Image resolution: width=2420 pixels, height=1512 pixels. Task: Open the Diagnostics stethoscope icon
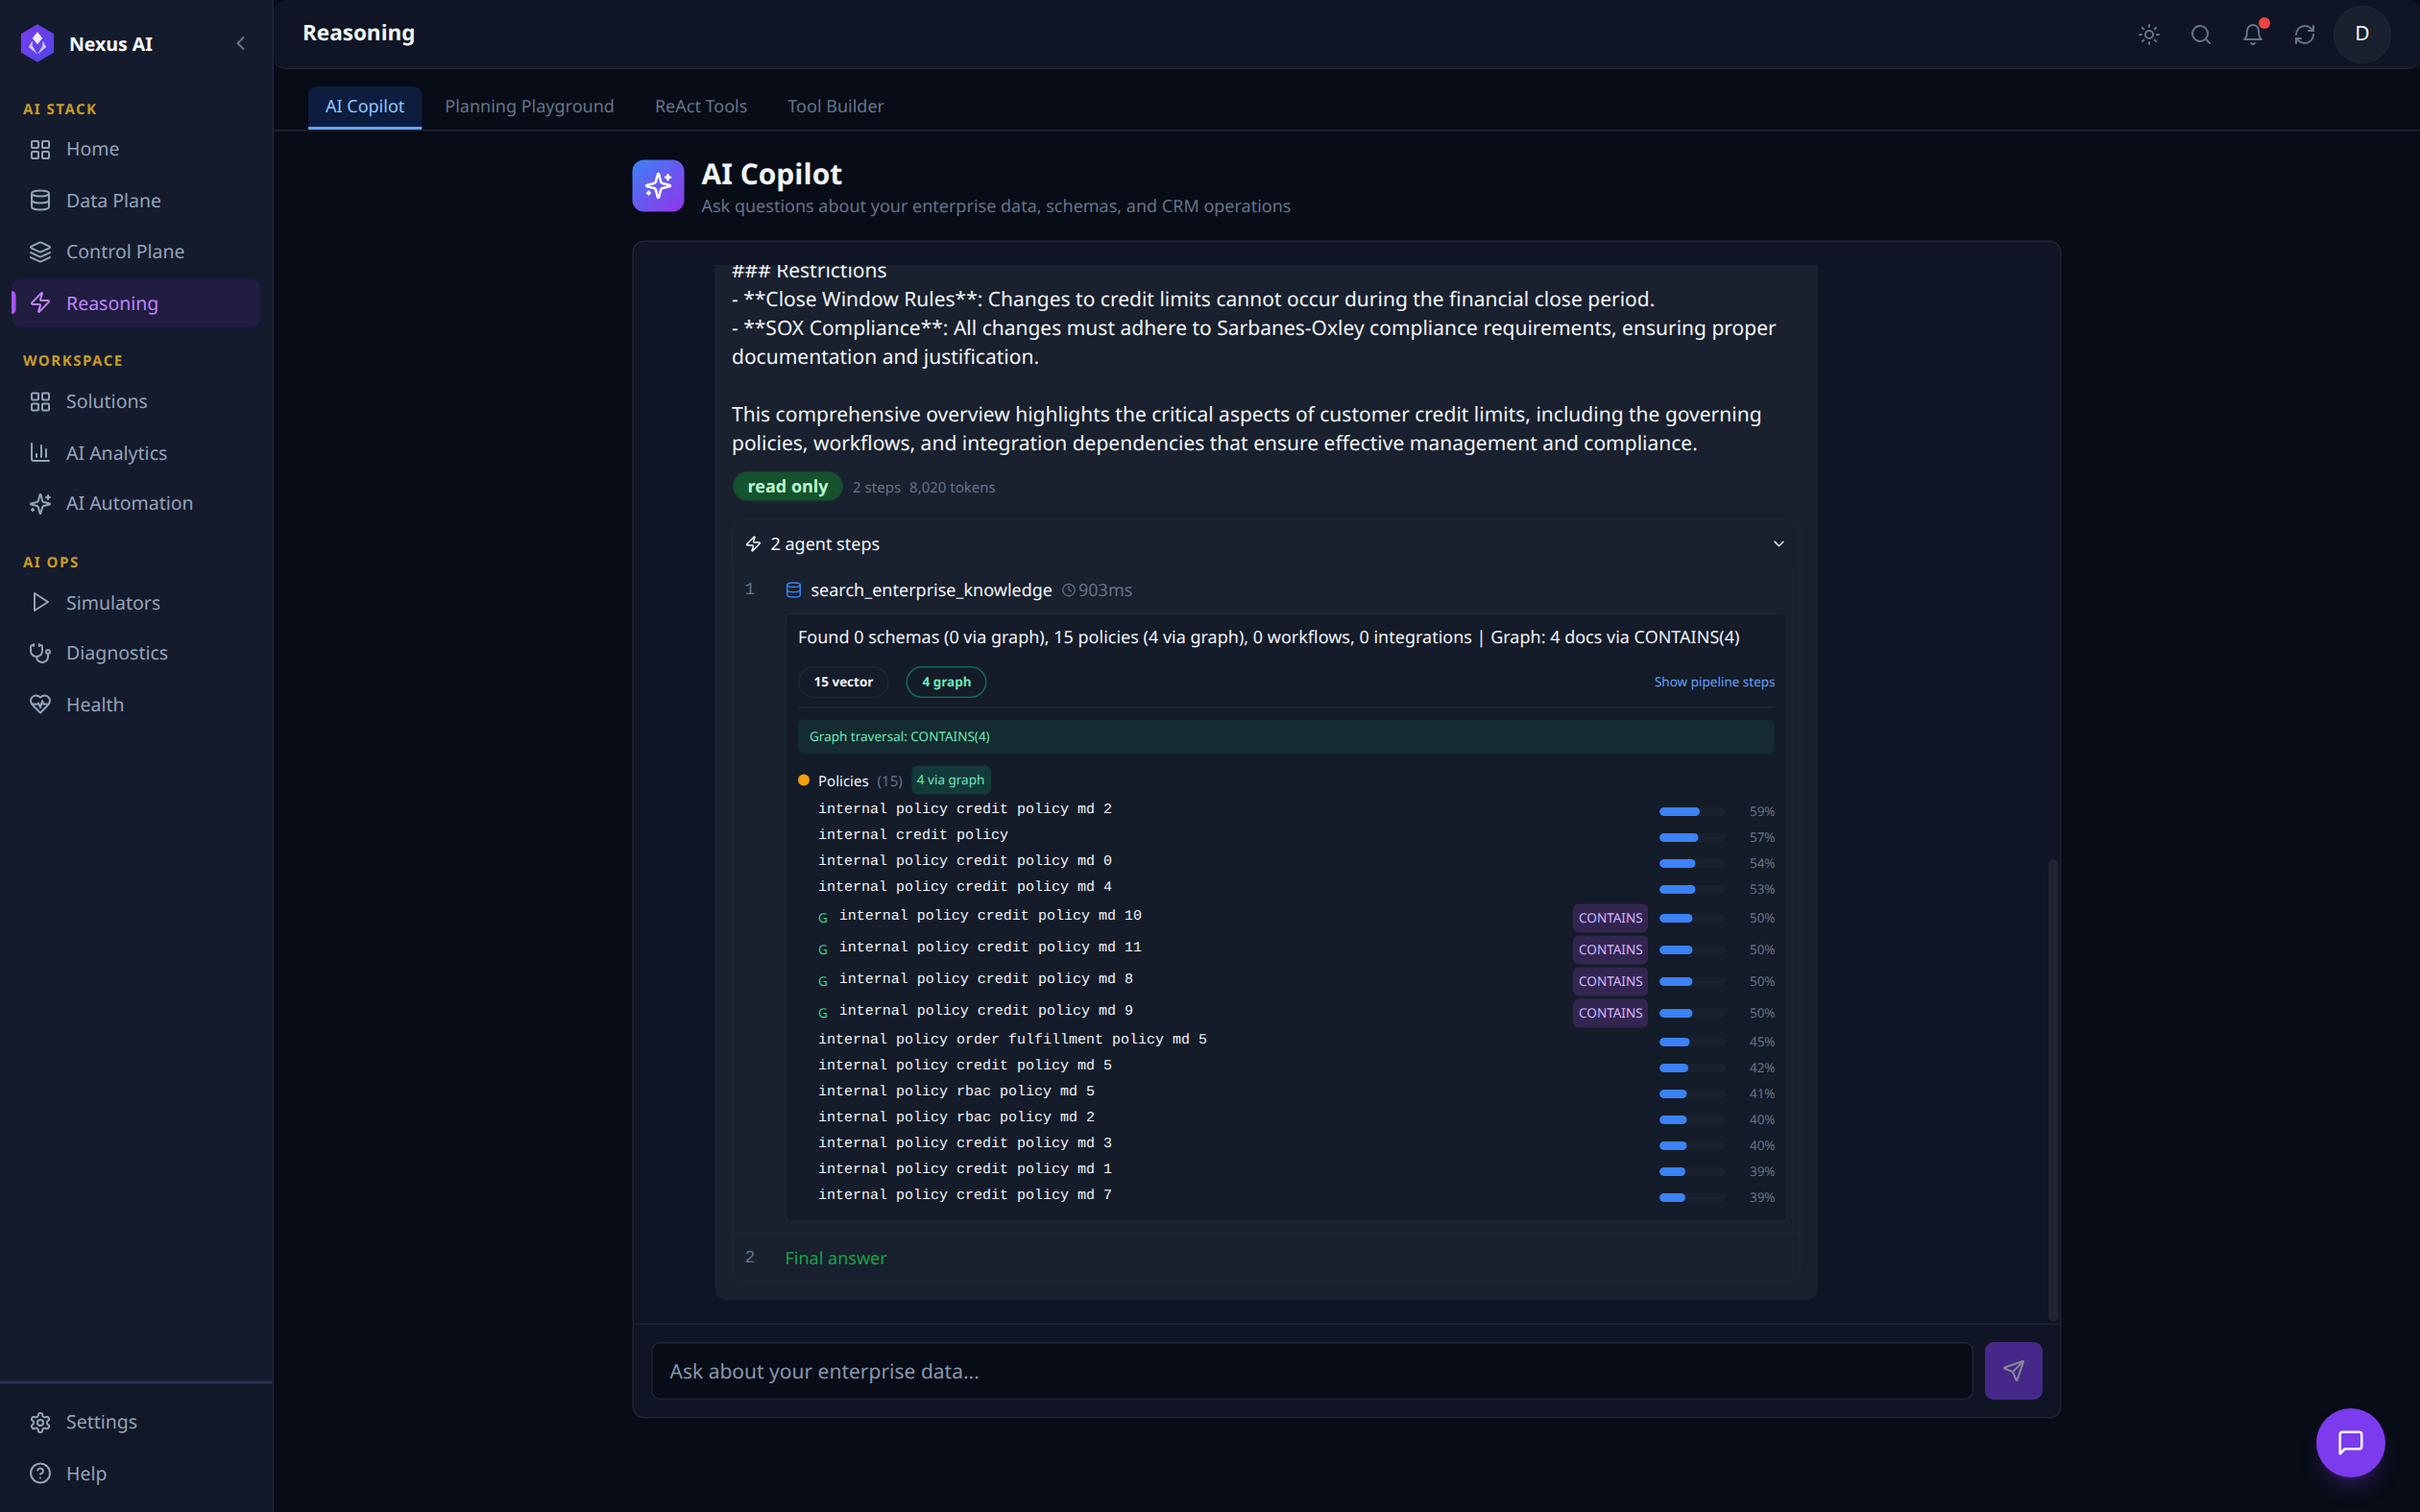coord(40,653)
